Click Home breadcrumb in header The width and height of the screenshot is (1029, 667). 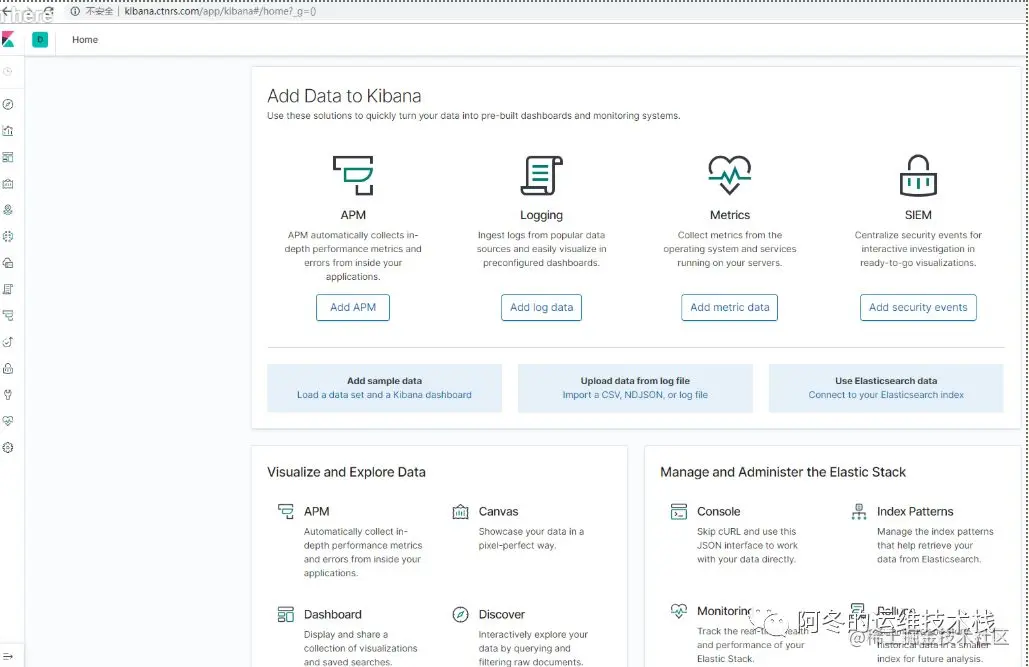(x=85, y=40)
